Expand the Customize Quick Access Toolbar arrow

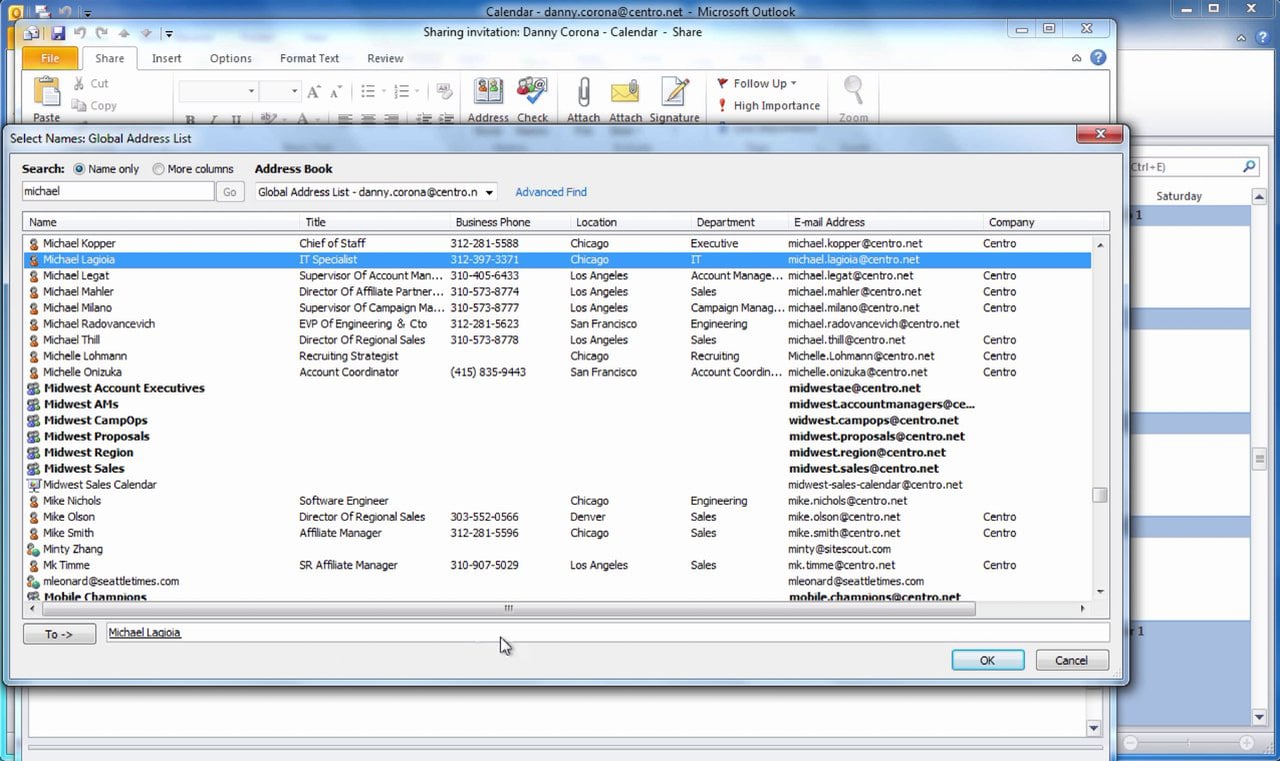(x=169, y=34)
